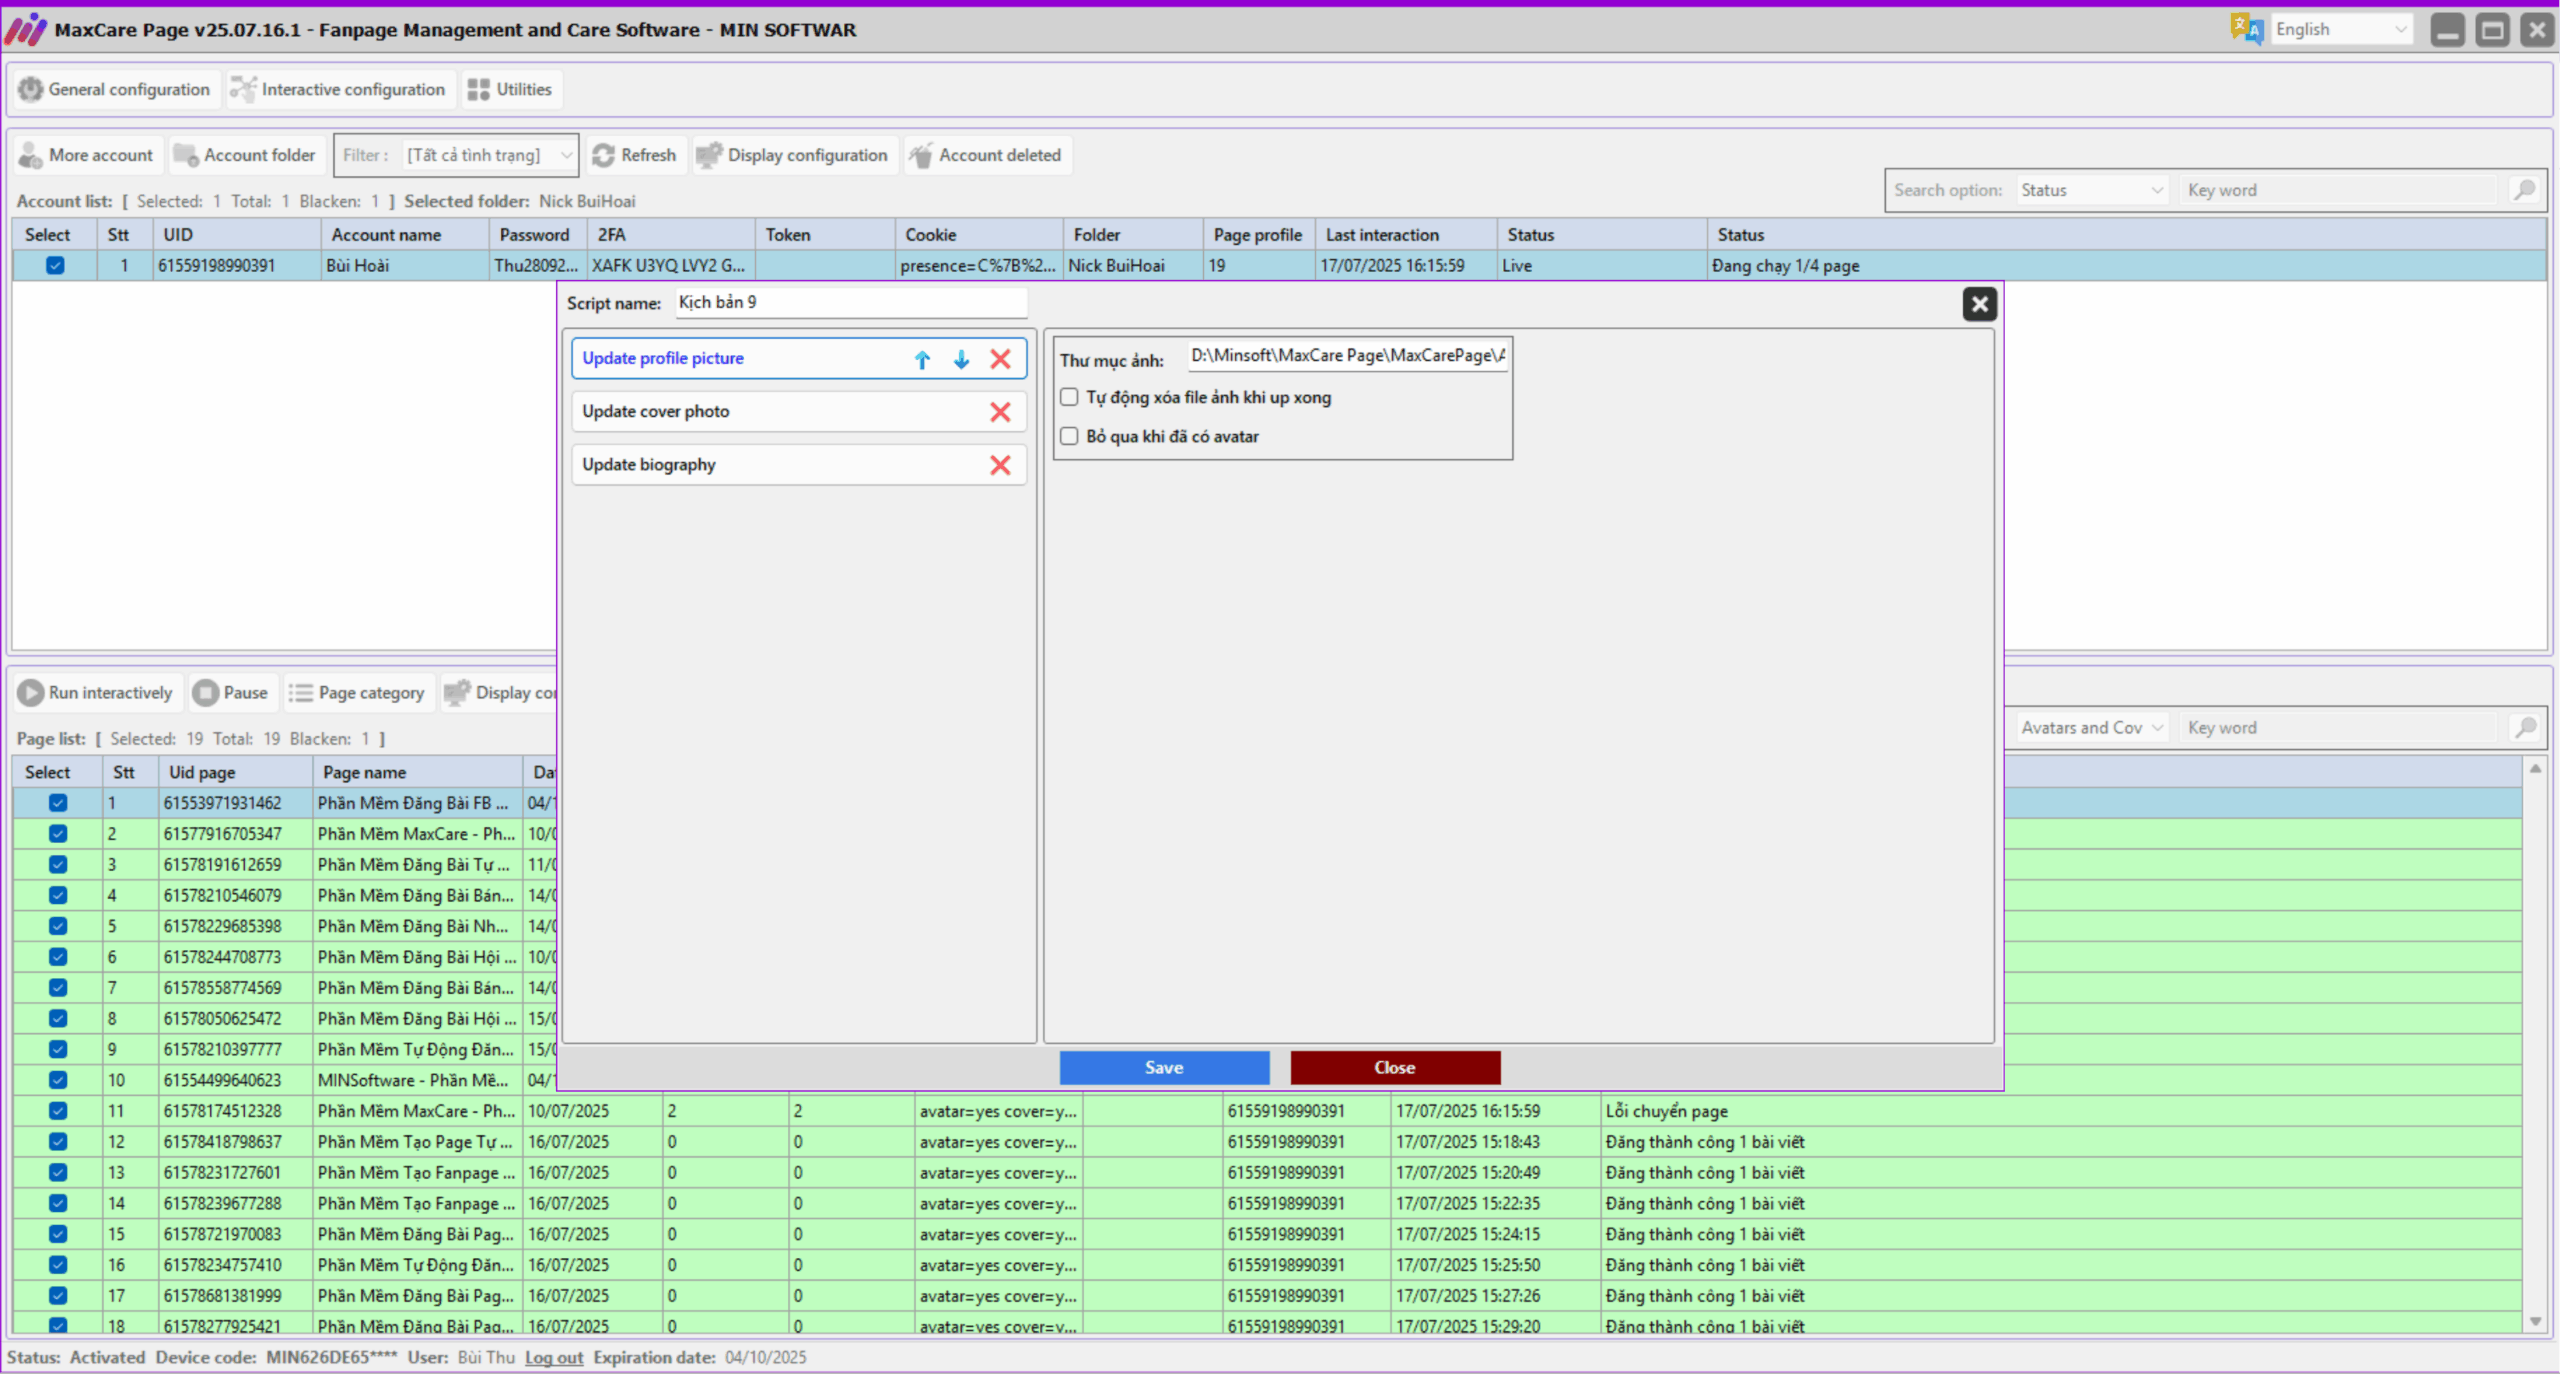Click the Log out link
This screenshot has width=2560, height=1374.
pyautogui.click(x=553, y=1357)
